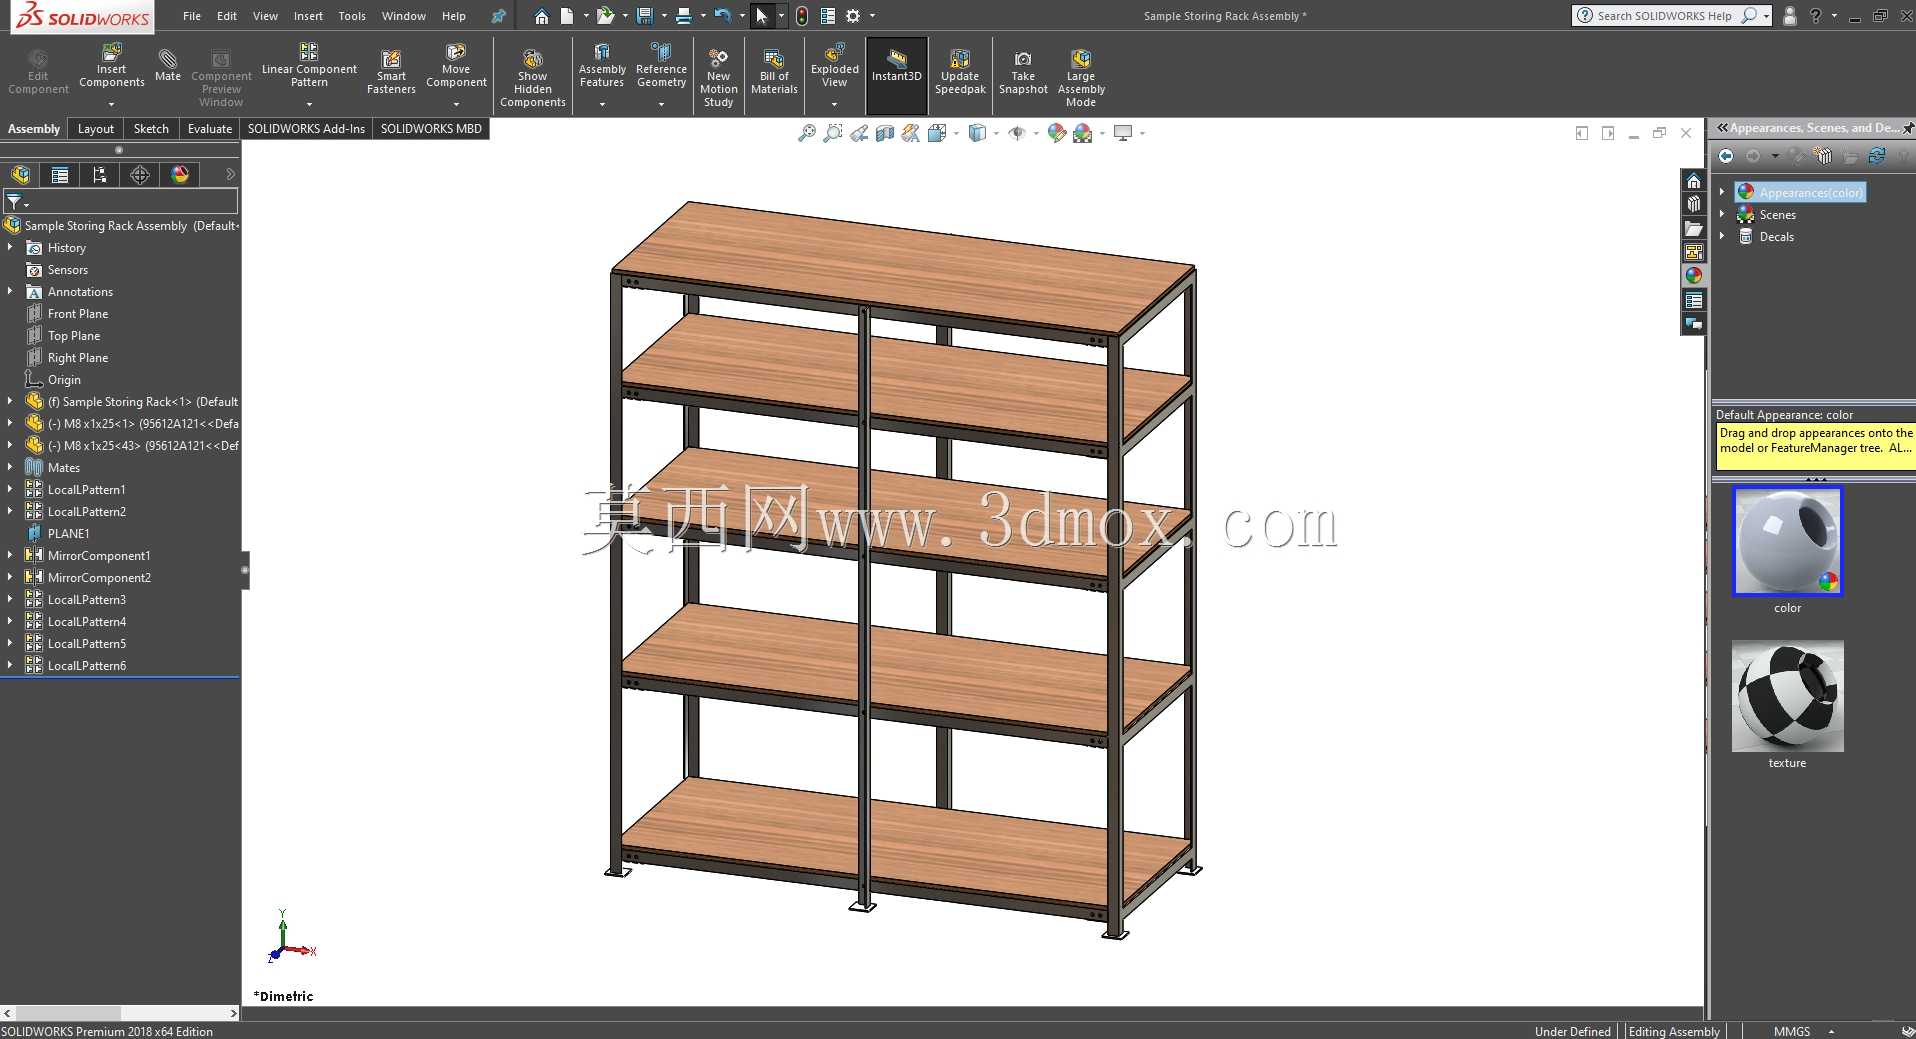Open Linear Component Pattern tool
The height and width of the screenshot is (1039, 1916).
pos(309,66)
